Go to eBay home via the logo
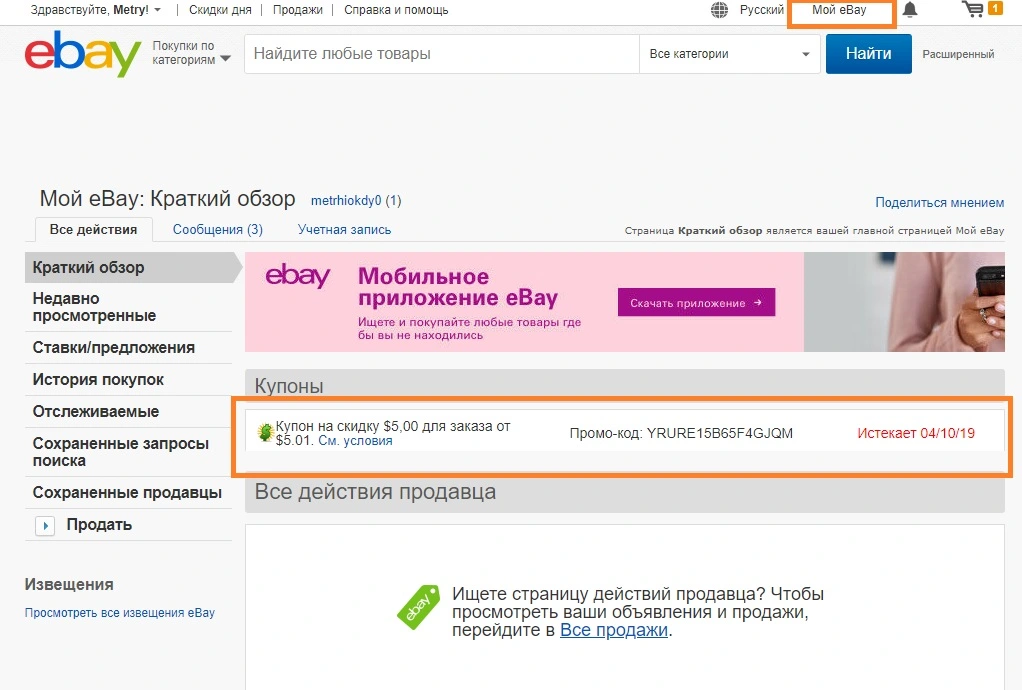This screenshot has height=690, width=1022. point(83,53)
